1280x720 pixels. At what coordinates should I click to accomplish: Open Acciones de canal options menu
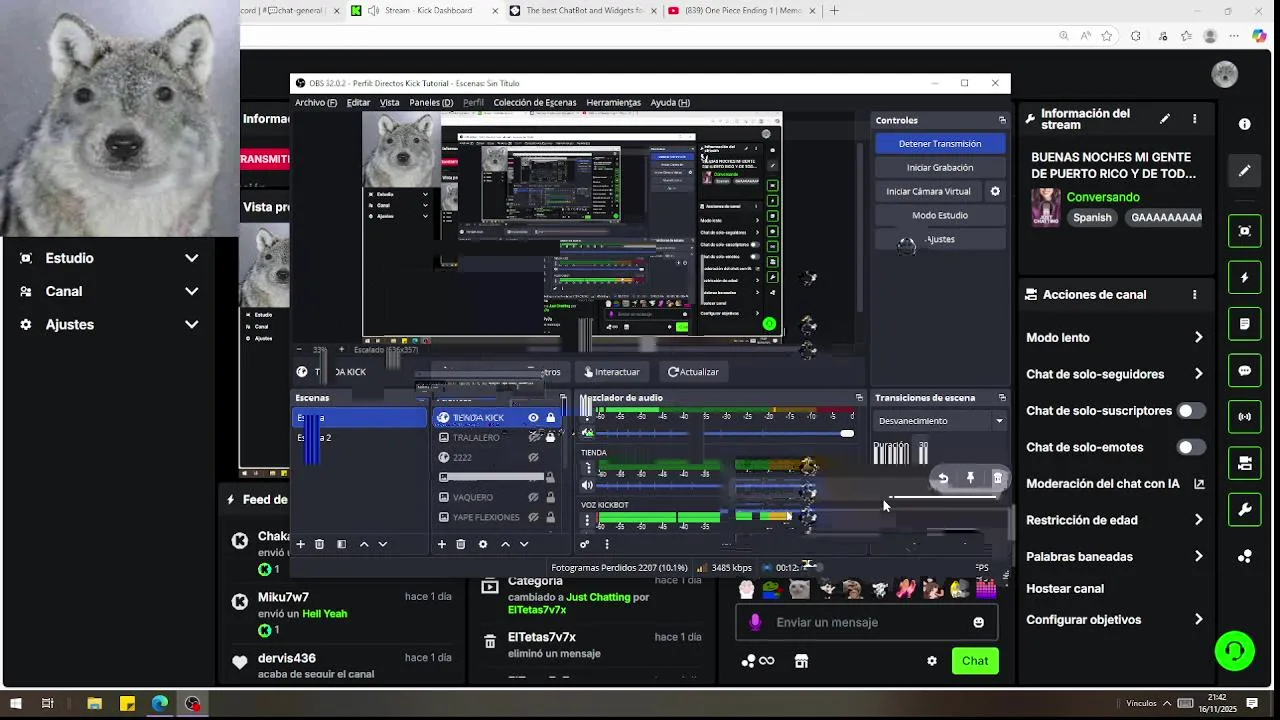point(1194,295)
